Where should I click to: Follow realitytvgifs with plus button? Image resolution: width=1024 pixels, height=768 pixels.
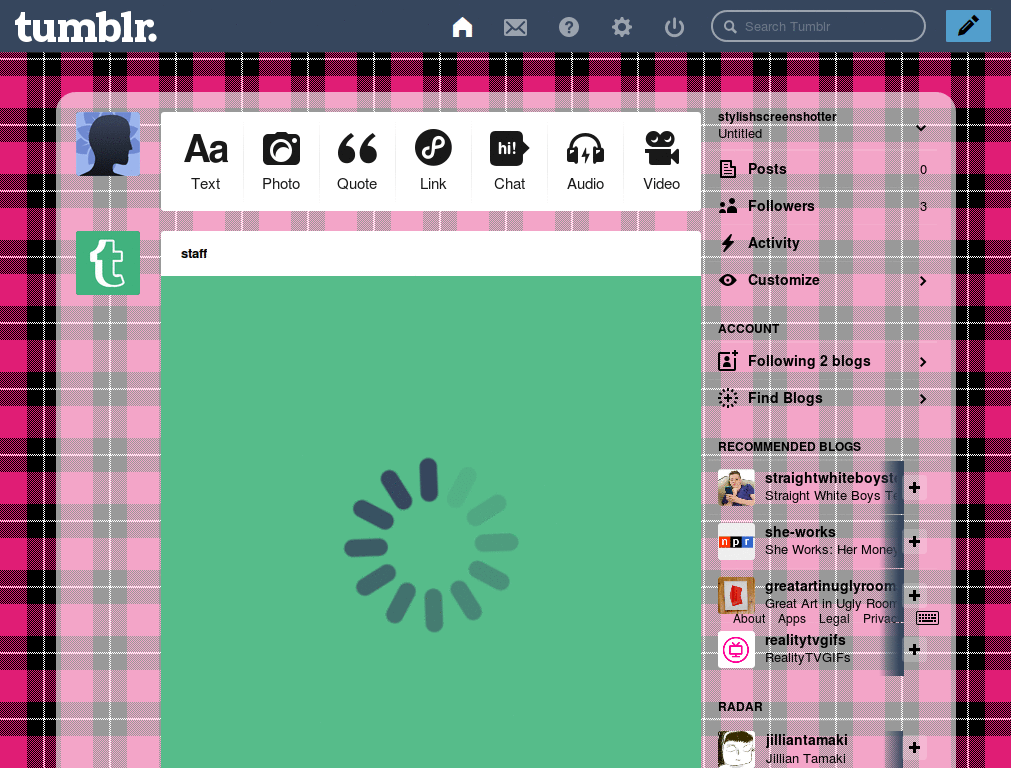[914, 649]
